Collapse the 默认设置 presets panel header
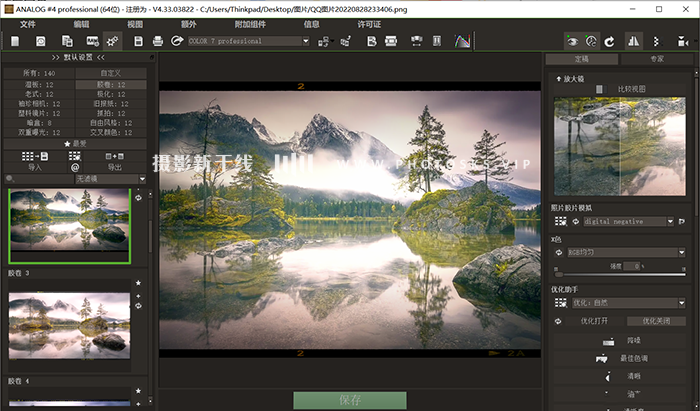The height and width of the screenshot is (411, 700). coord(79,57)
